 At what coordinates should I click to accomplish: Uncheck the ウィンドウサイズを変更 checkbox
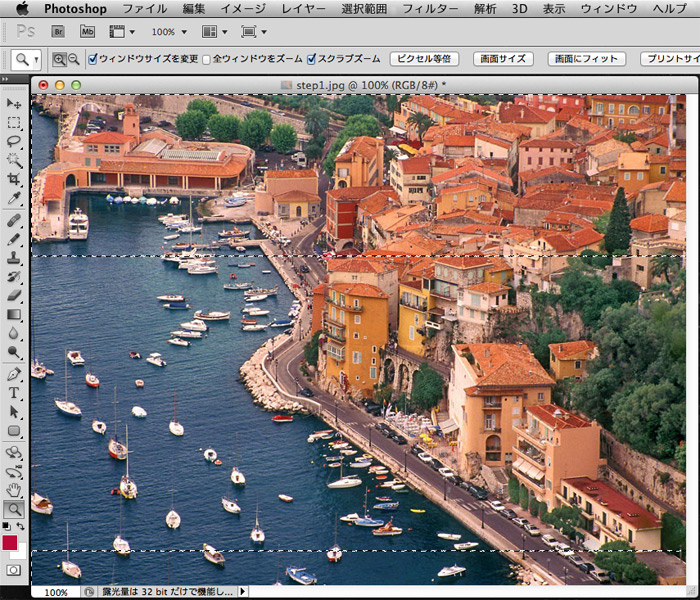[93, 59]
